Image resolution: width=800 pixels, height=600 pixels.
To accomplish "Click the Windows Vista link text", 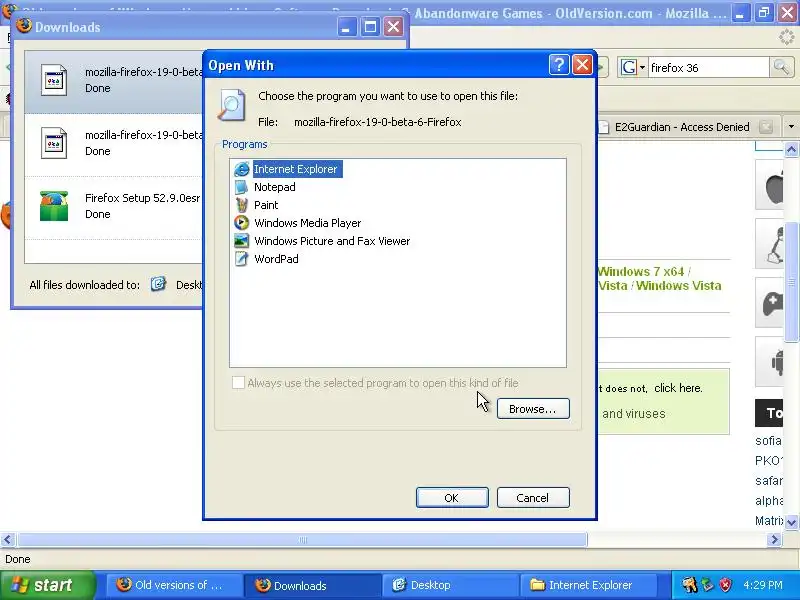I will pyautogui.click(x=679, y=286).
